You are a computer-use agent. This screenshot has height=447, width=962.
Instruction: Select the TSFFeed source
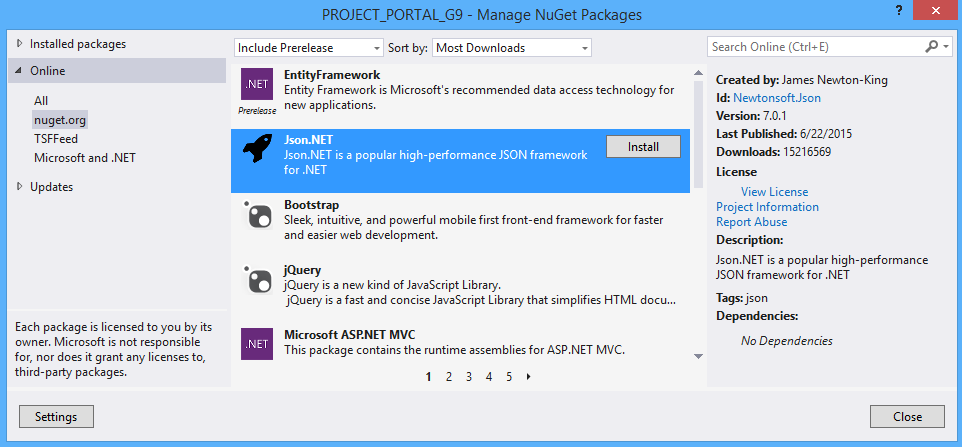[56, 139]
